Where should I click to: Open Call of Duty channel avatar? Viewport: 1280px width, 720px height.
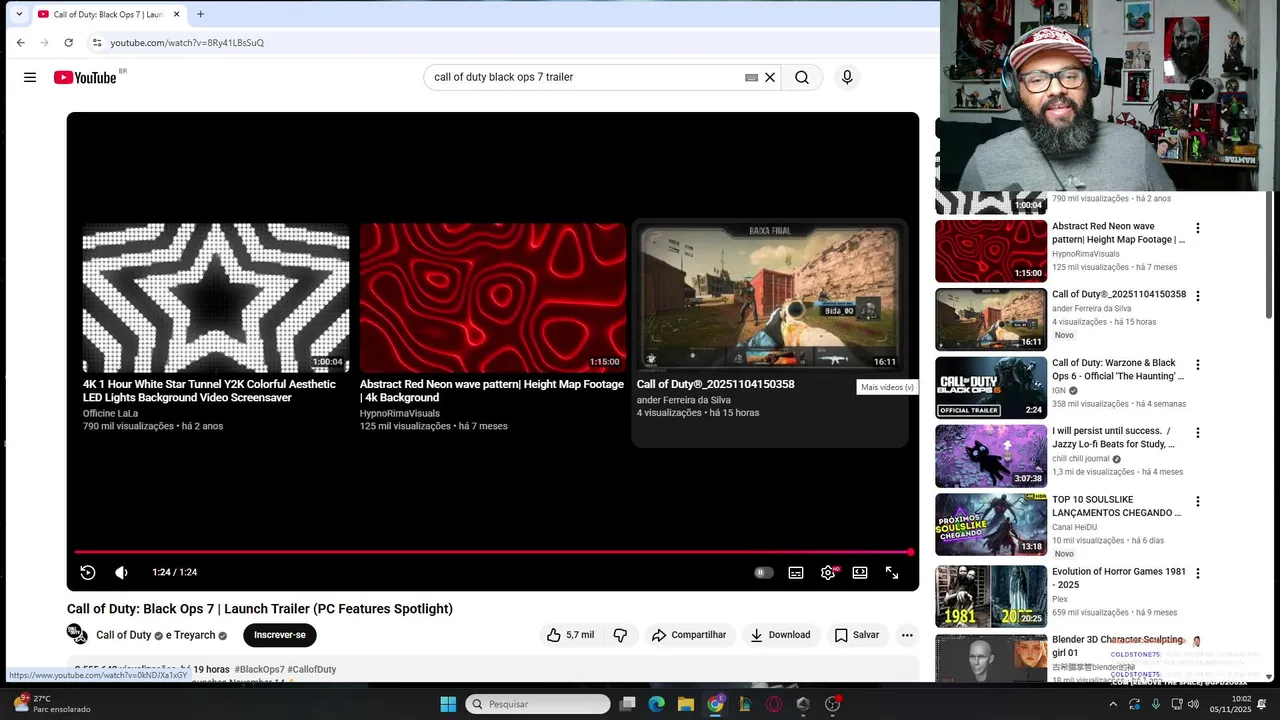pyautogui.click(x=77, y=634)
